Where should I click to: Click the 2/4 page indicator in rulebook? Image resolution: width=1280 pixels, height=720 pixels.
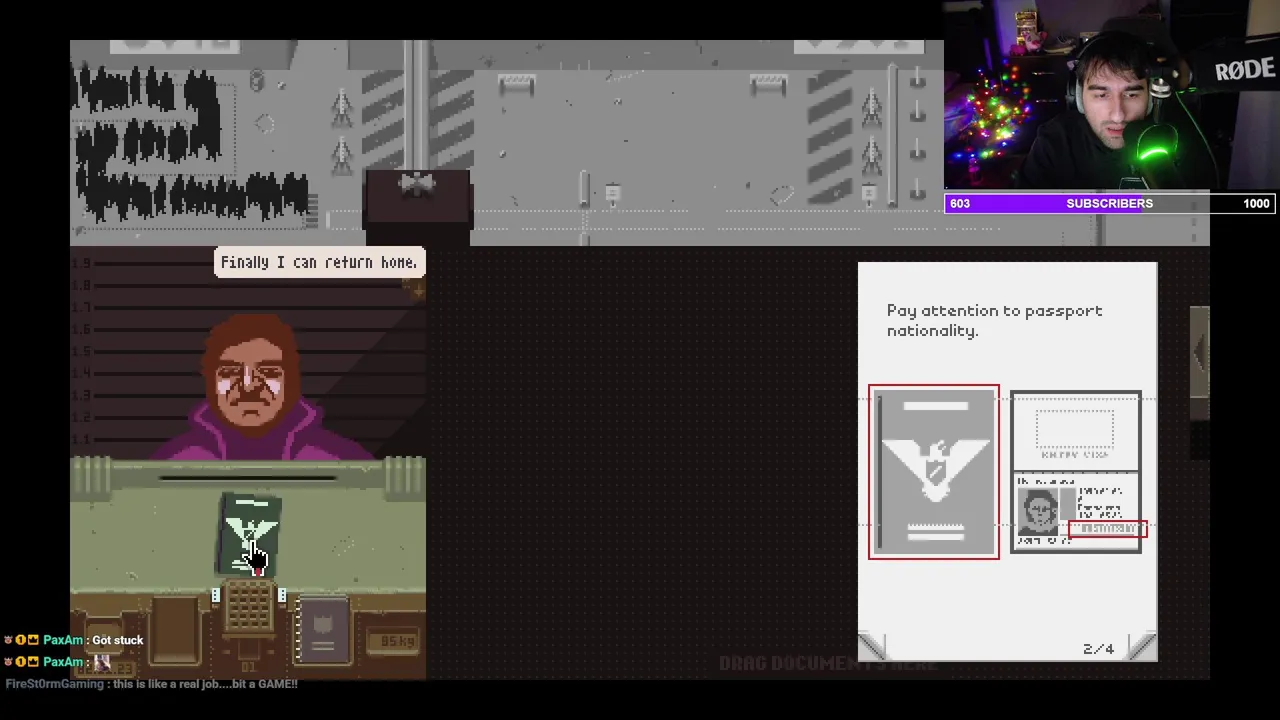(x=1098, y=649)
